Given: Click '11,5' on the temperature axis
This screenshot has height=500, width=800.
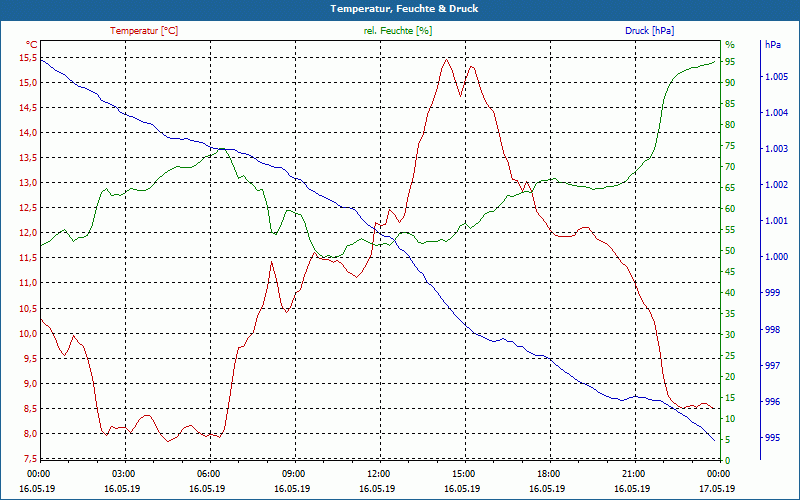Looking at the screenshot, I should 29,258.
